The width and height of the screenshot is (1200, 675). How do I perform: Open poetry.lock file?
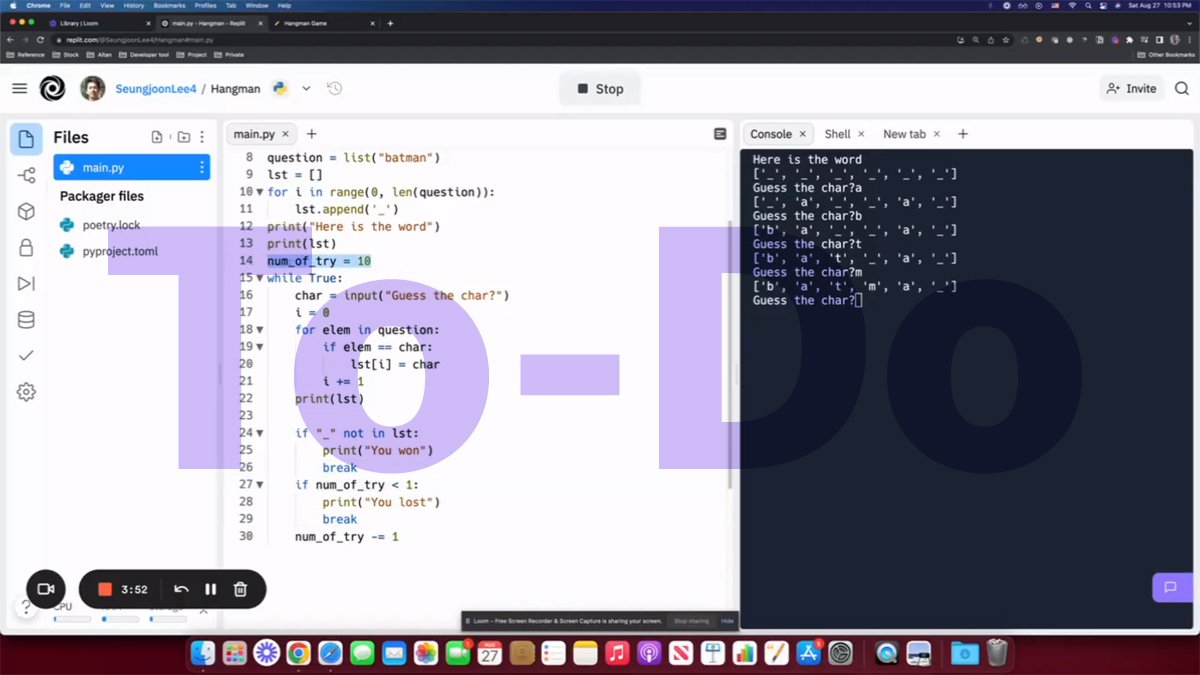click(111, 225)
